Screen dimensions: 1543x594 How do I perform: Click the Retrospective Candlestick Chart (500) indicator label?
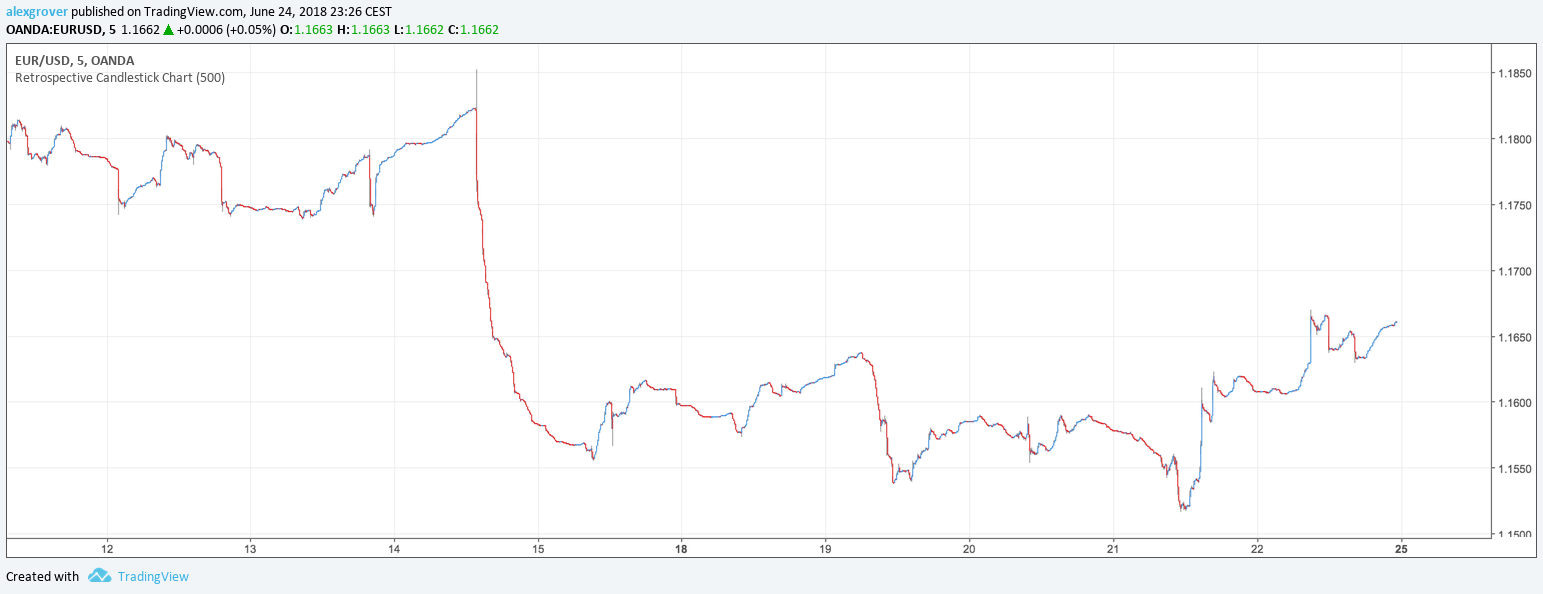pos(119,77)
